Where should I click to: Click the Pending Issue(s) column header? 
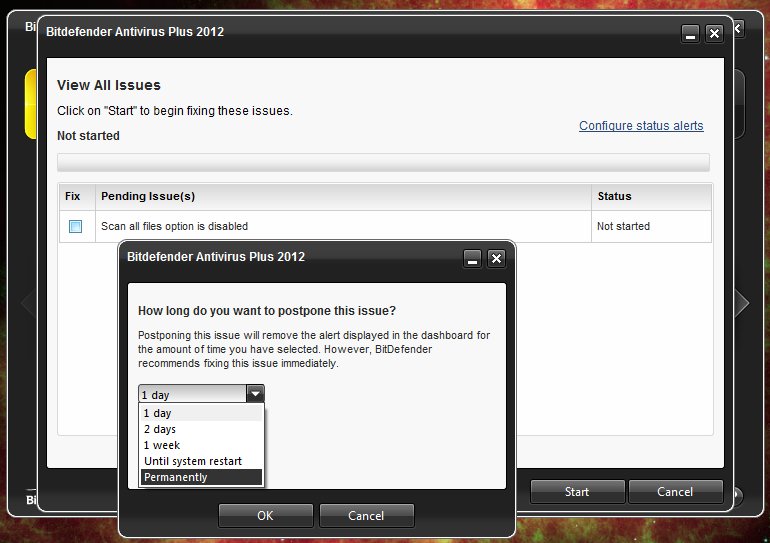click(343, 196)
